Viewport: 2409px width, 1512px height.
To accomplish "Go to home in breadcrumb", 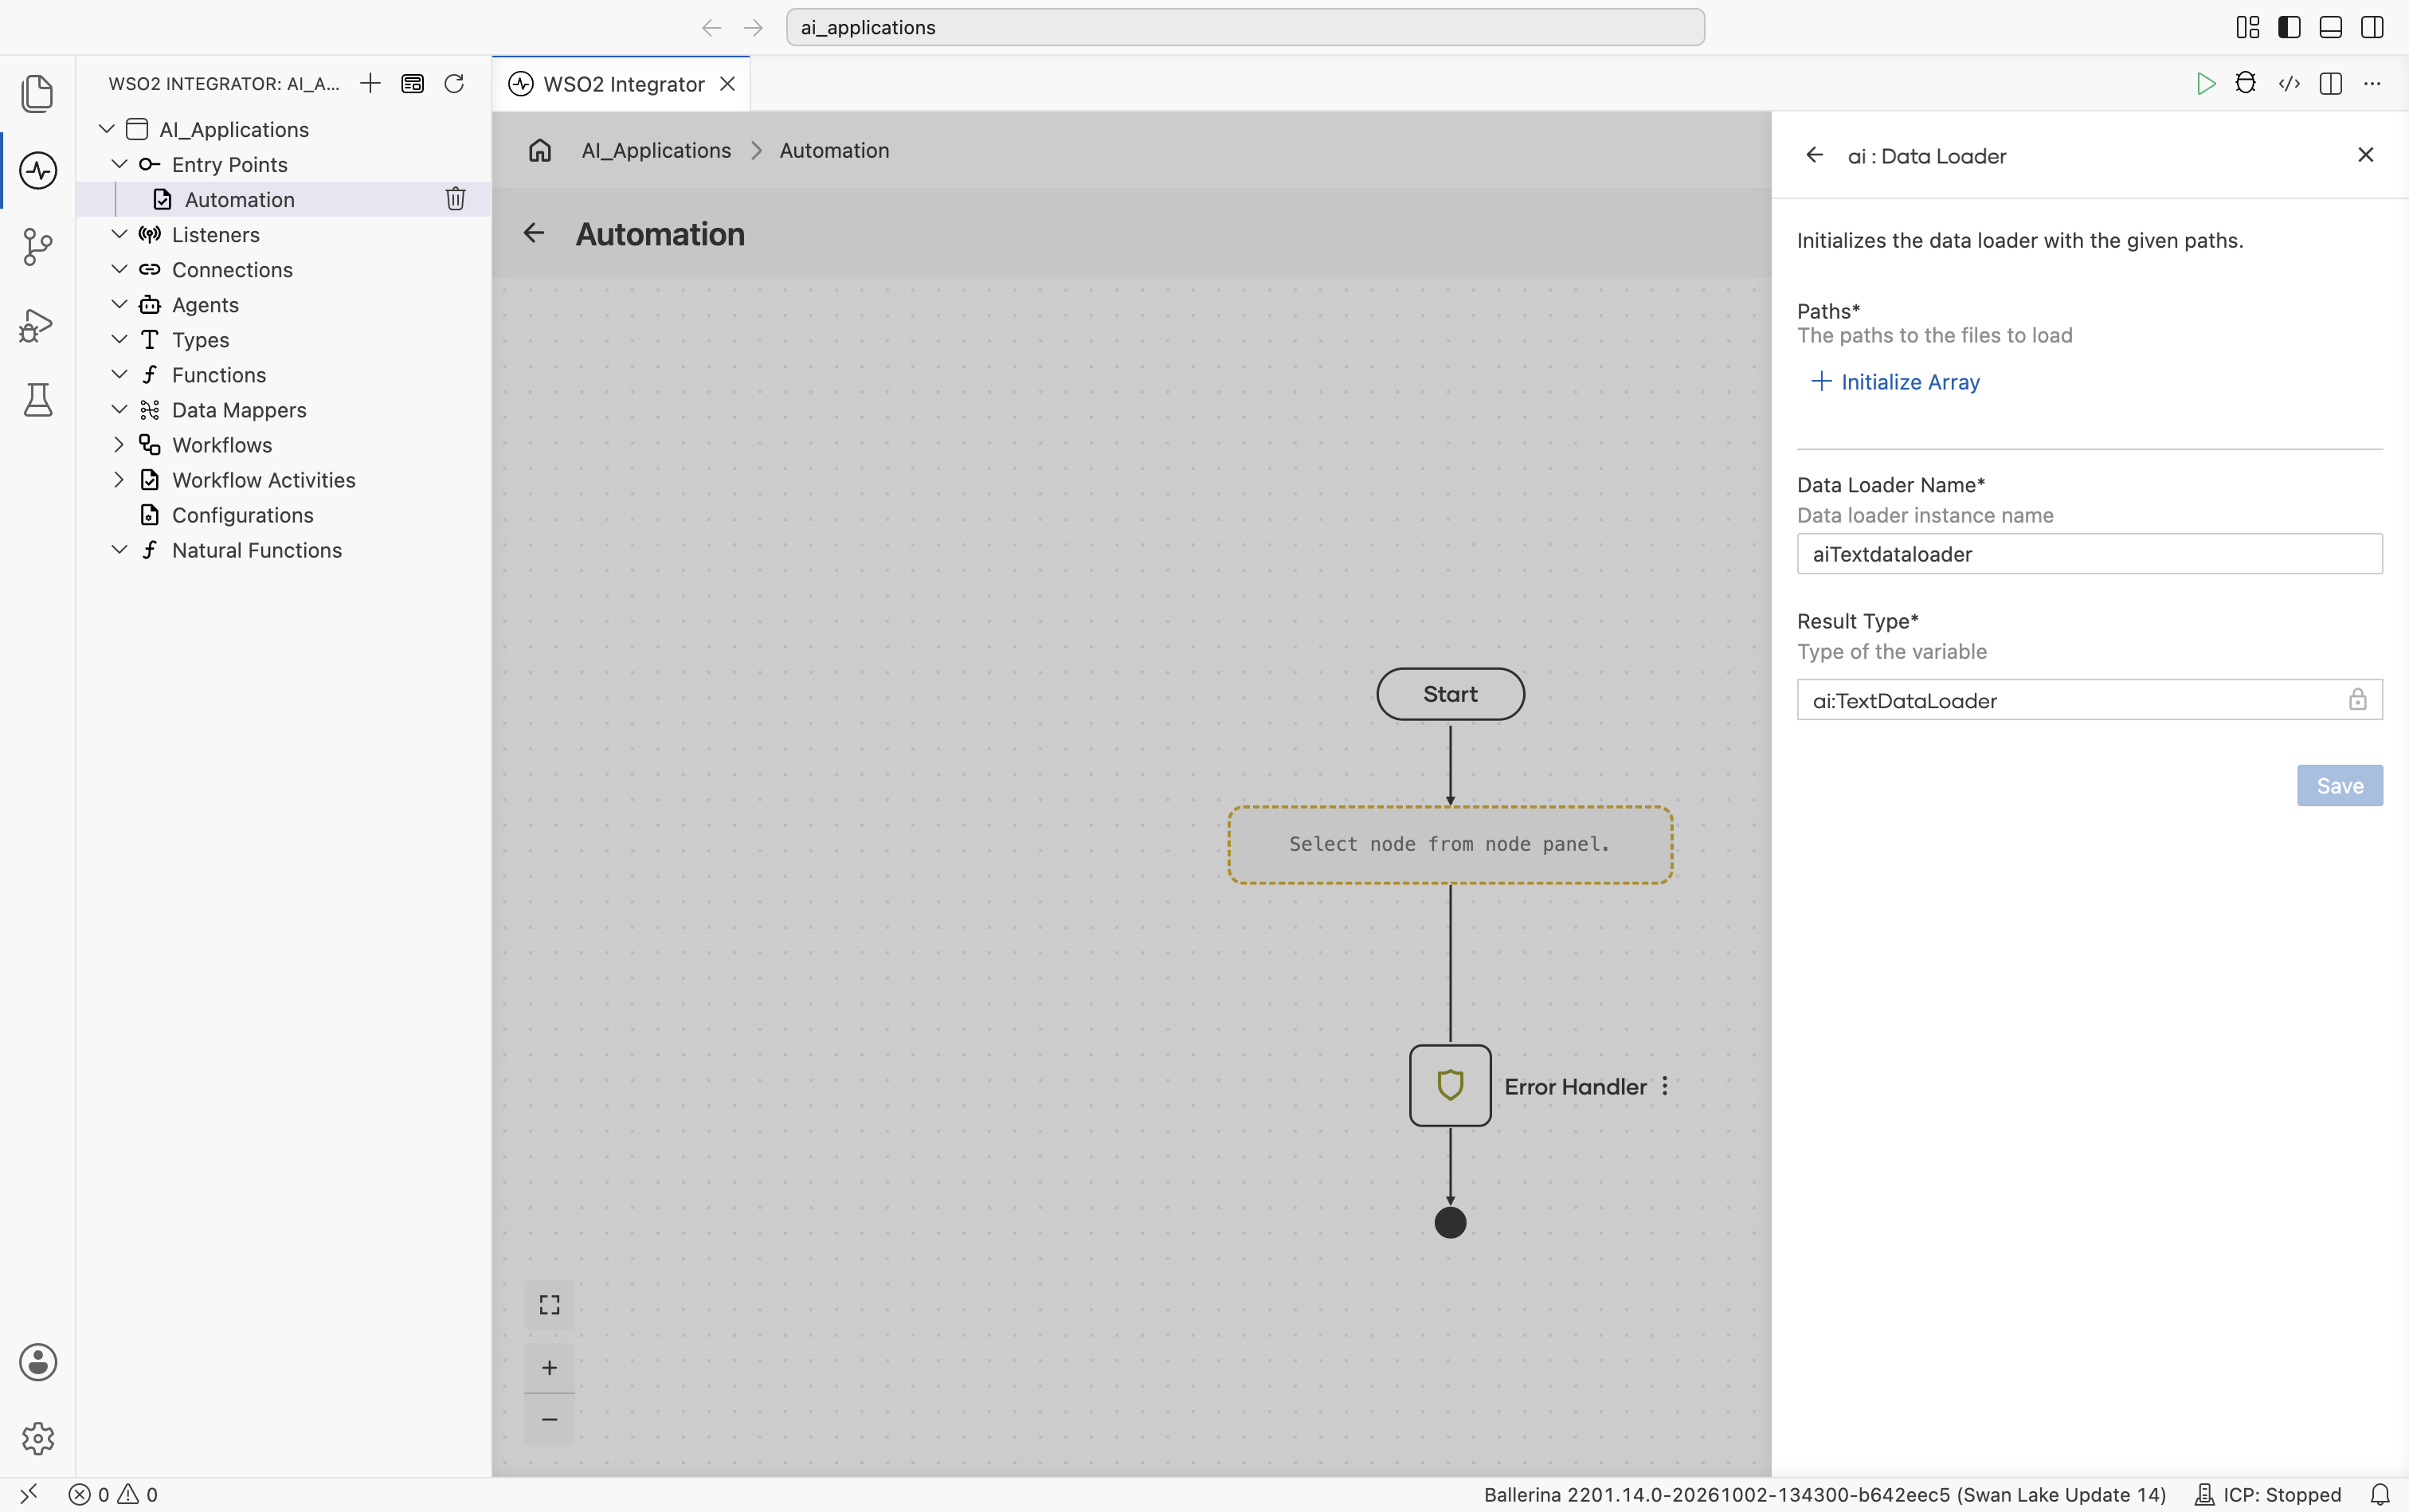I will click(540, 150).
